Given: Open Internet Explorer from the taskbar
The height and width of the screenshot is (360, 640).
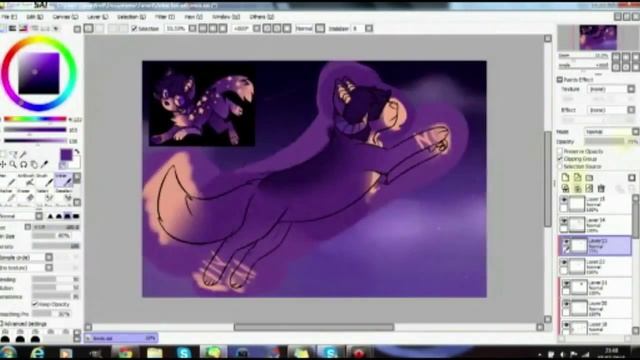Looking at the screenshot, I should coord(37,352).
